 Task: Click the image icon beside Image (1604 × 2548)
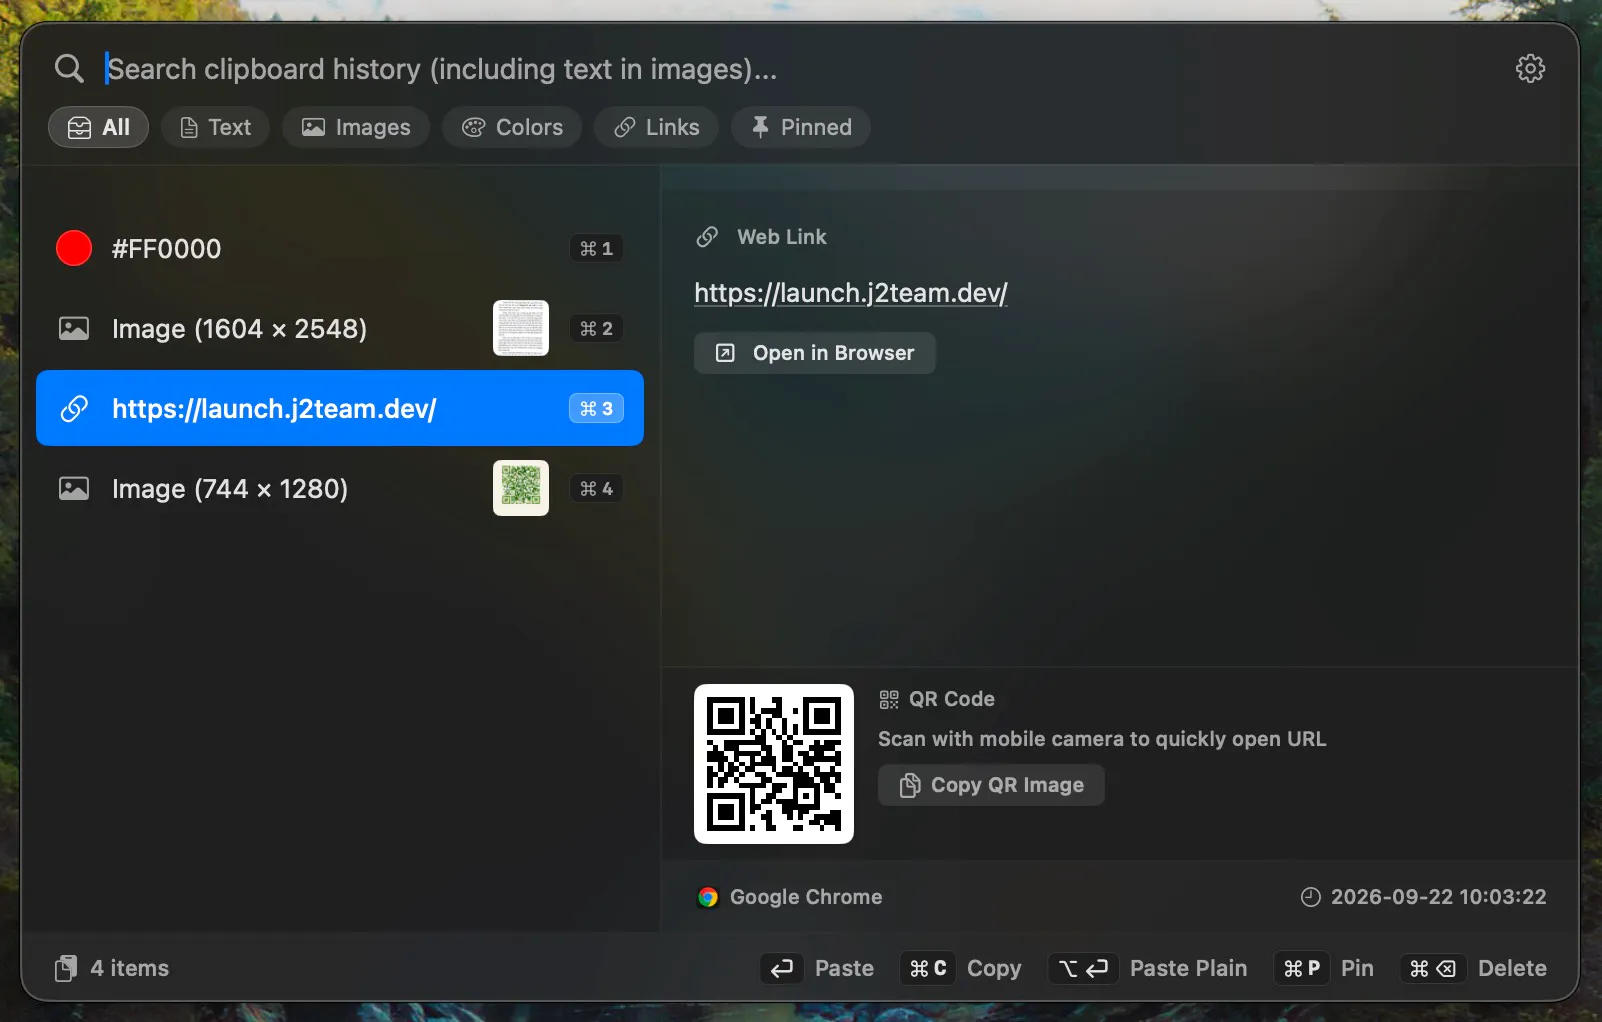click(74, 328)
